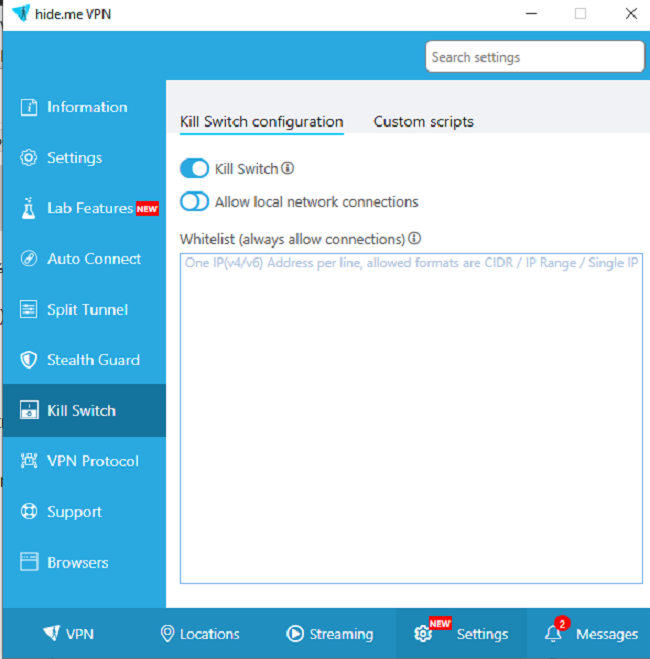Open the Messages bottom tab

[x=588, y=633]
